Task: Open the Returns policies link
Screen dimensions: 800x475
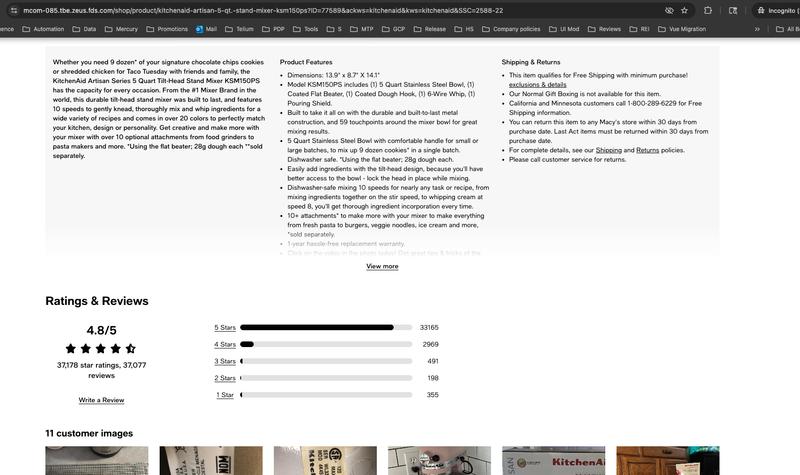Action: (x=648, y=150)
